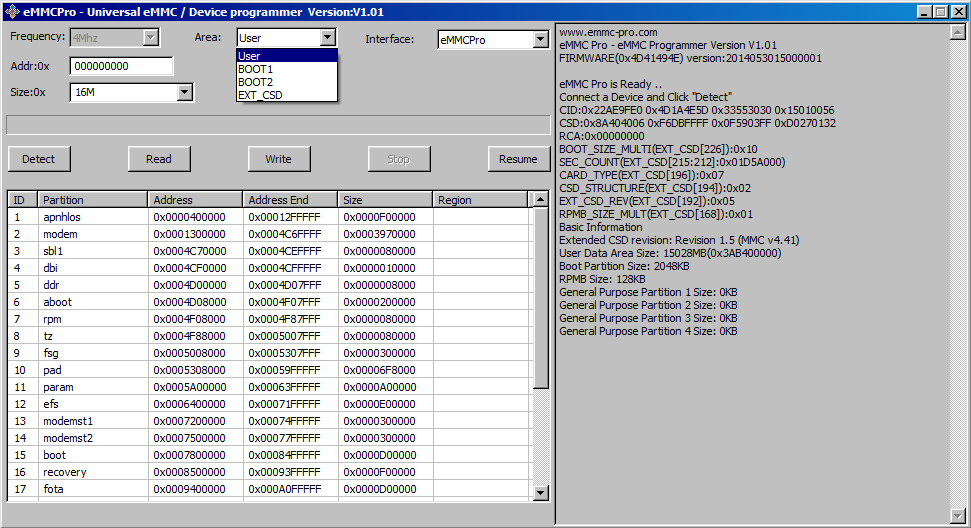Sort by the Address End column header
971x528 pixels.
pyautogui.click(x=290, y=200)
